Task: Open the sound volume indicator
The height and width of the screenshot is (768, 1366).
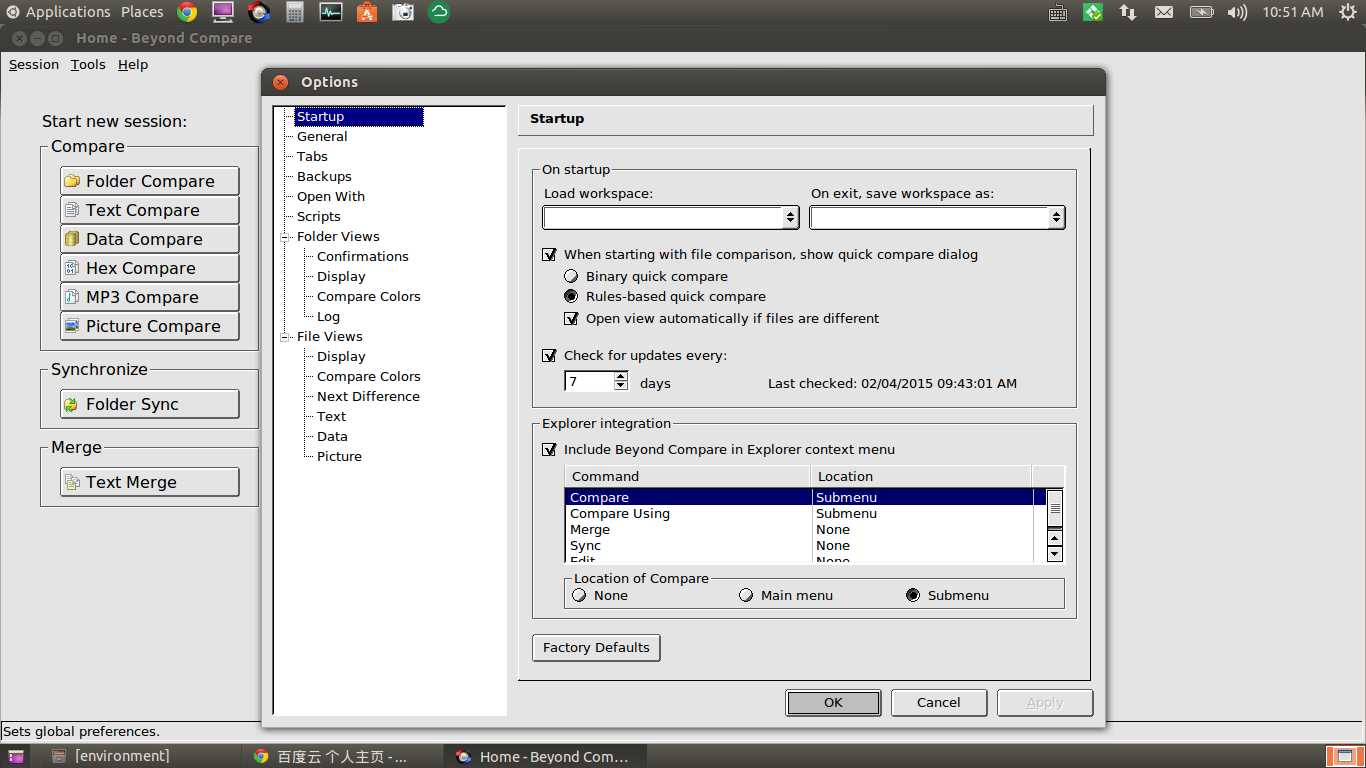Action: click(x=1237, y=12)
